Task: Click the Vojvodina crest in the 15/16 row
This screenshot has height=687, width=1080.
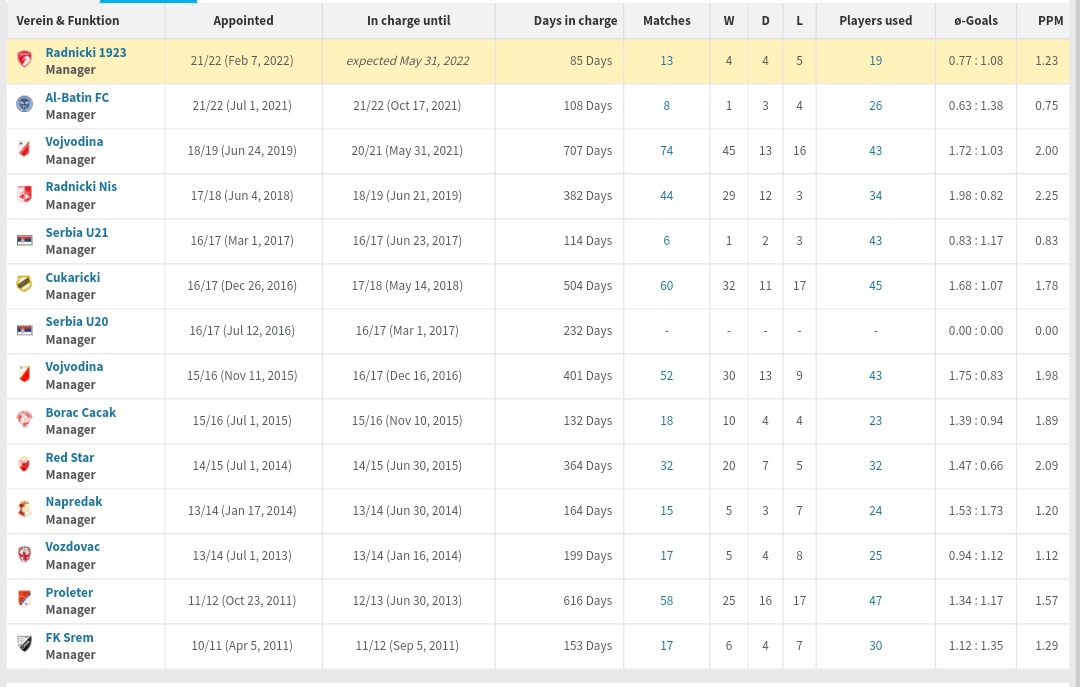Action: (x=24, y=375)
